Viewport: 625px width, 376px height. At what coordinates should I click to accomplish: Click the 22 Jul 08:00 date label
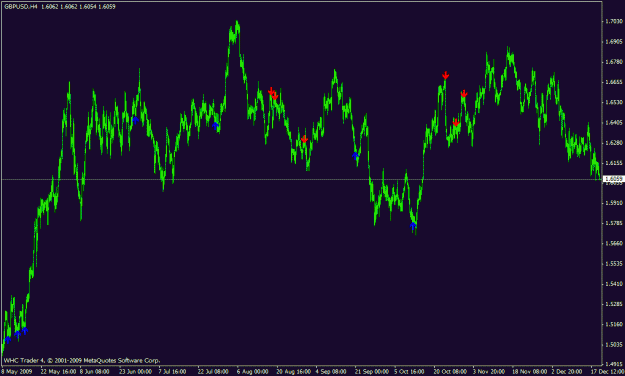pos(213,372)
